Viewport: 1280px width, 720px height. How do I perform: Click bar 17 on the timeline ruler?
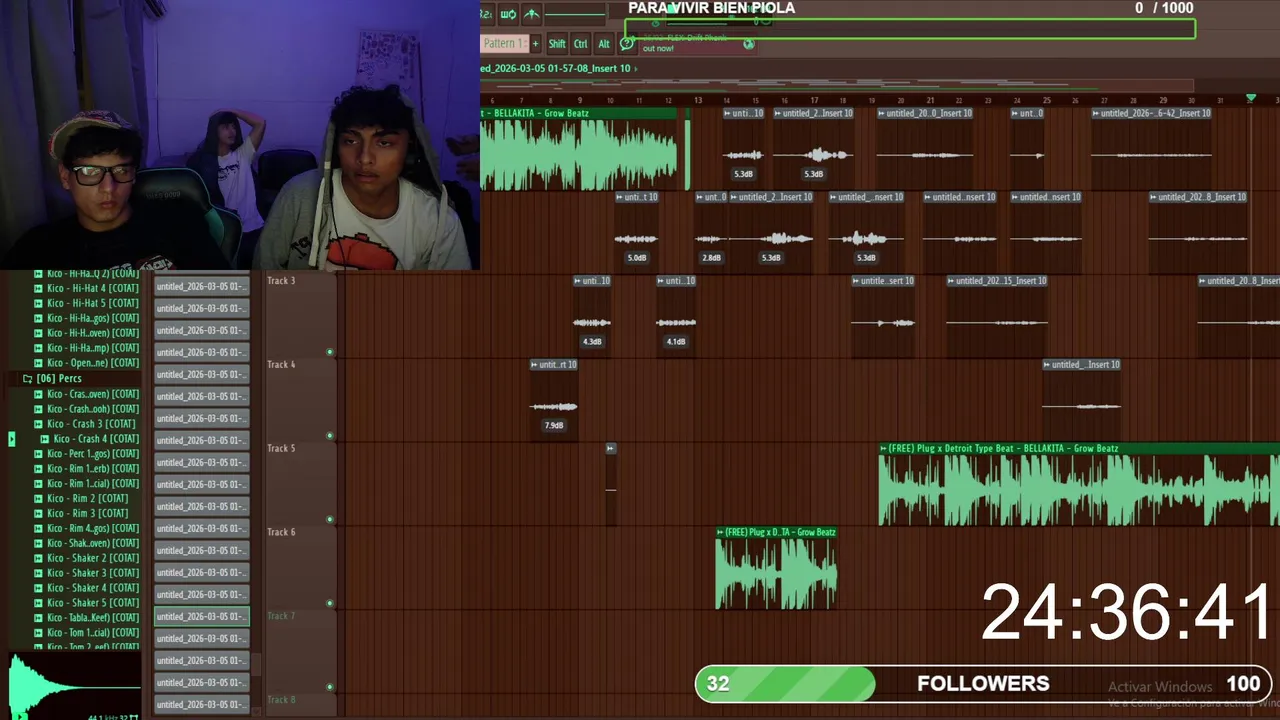tap(814, 100)
